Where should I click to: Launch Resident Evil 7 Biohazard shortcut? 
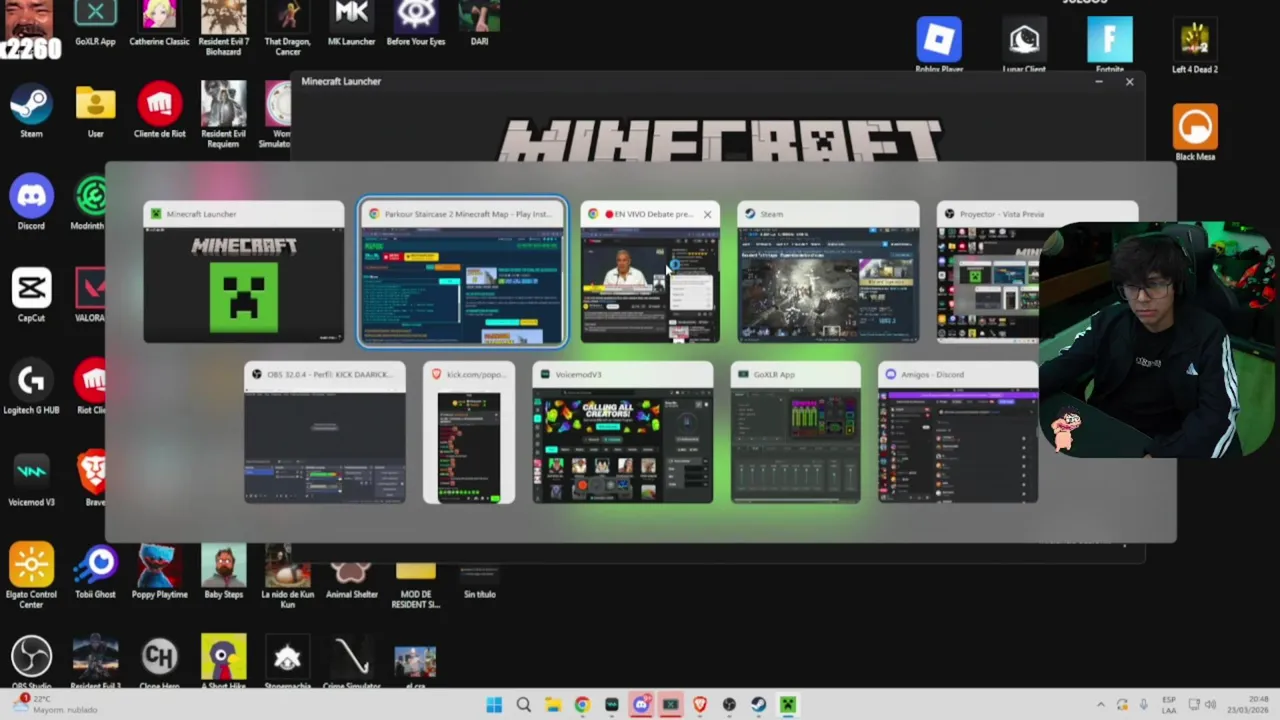pyautogui.click(x=223, y=27)
